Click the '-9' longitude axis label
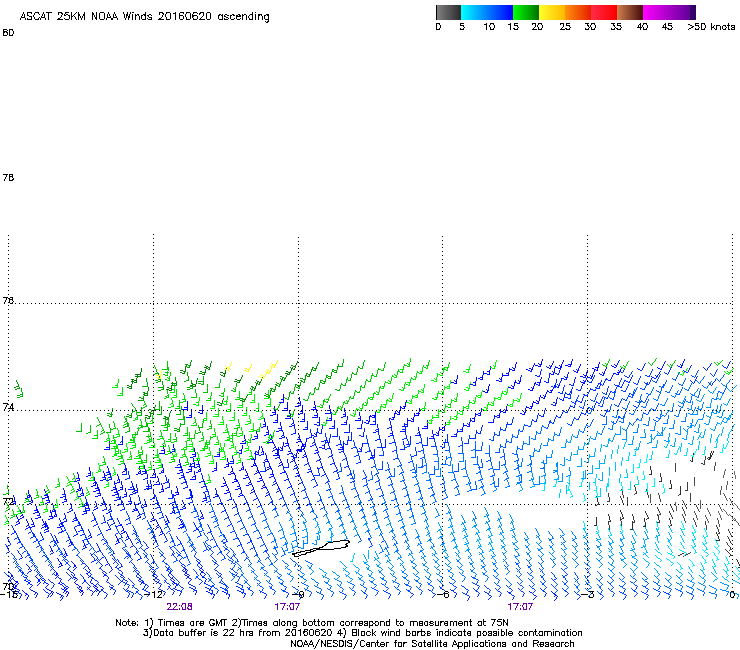The image size is (740, 650). point(298,595)
